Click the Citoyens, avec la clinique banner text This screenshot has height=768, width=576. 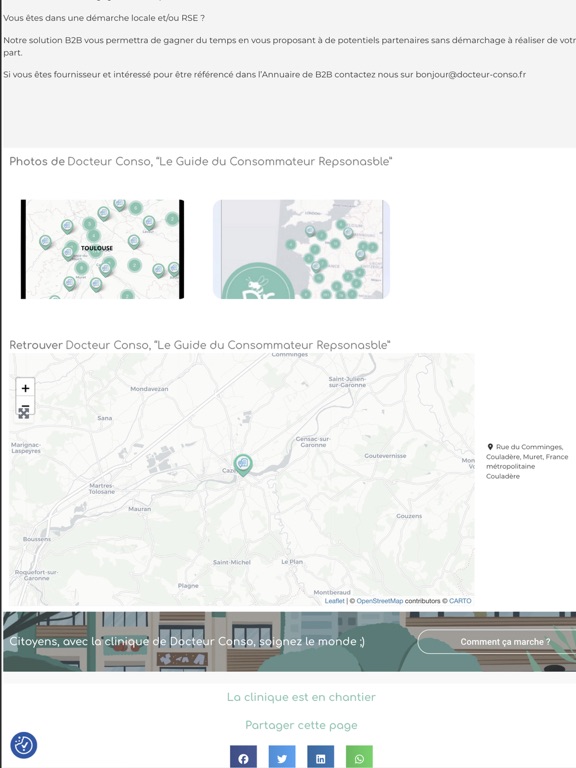[x=187, y=641]
